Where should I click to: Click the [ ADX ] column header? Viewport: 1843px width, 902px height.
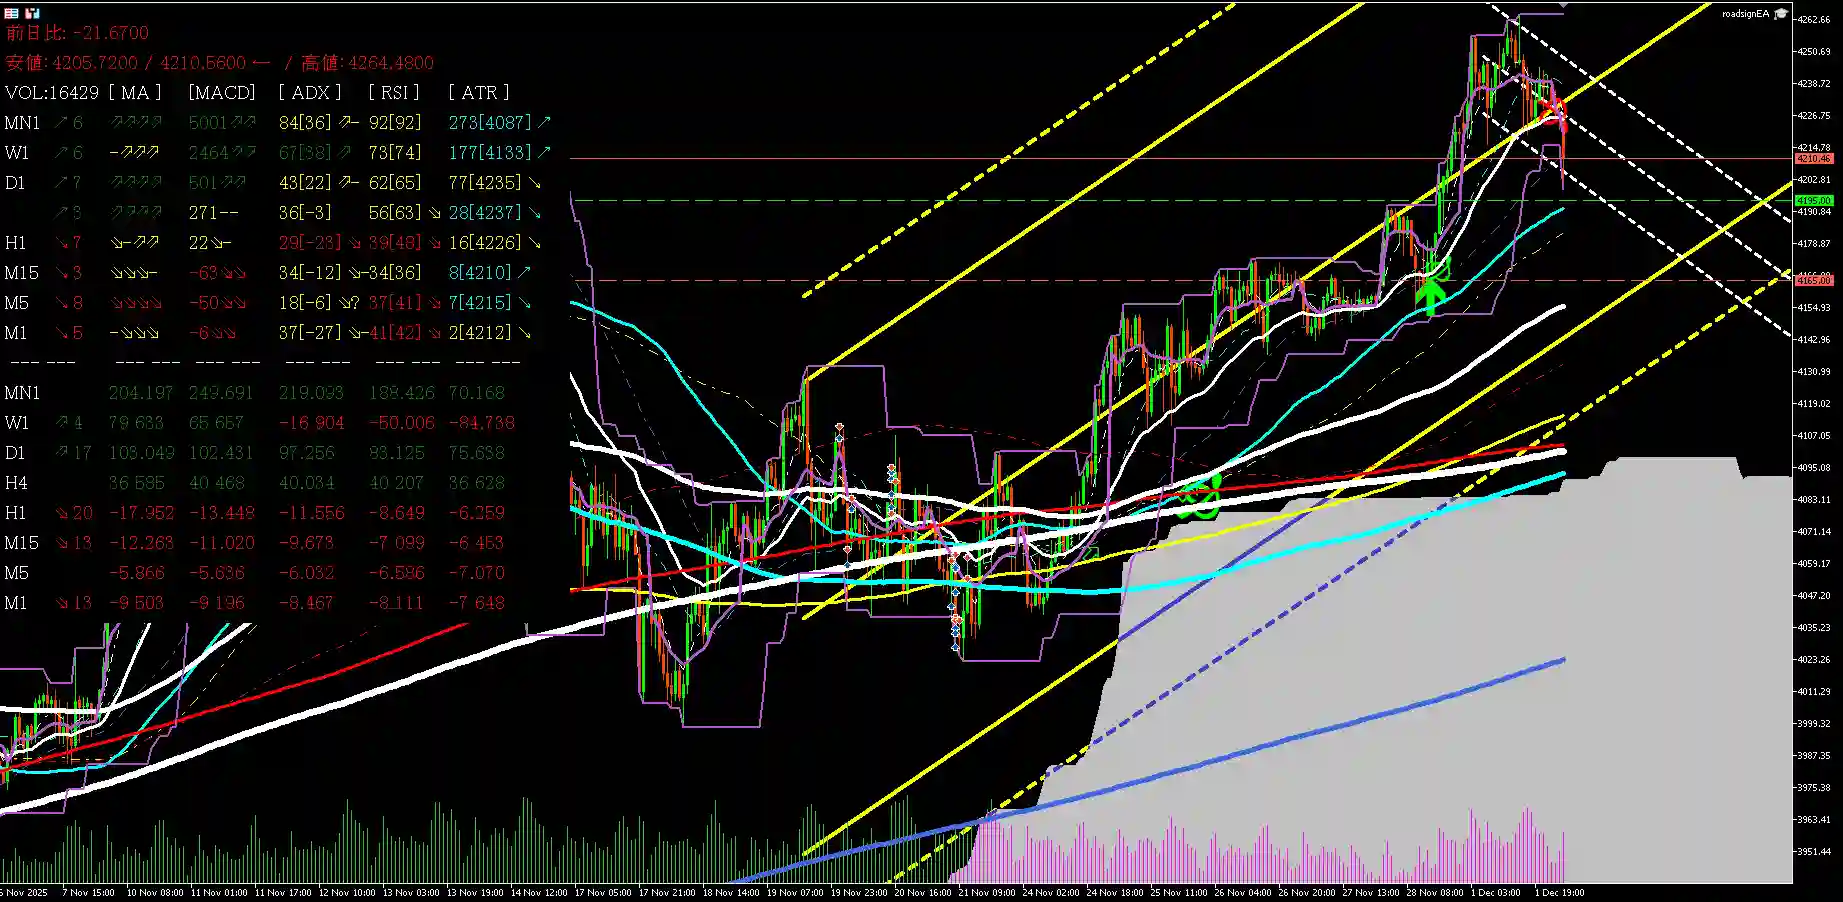tap(309, 93)
